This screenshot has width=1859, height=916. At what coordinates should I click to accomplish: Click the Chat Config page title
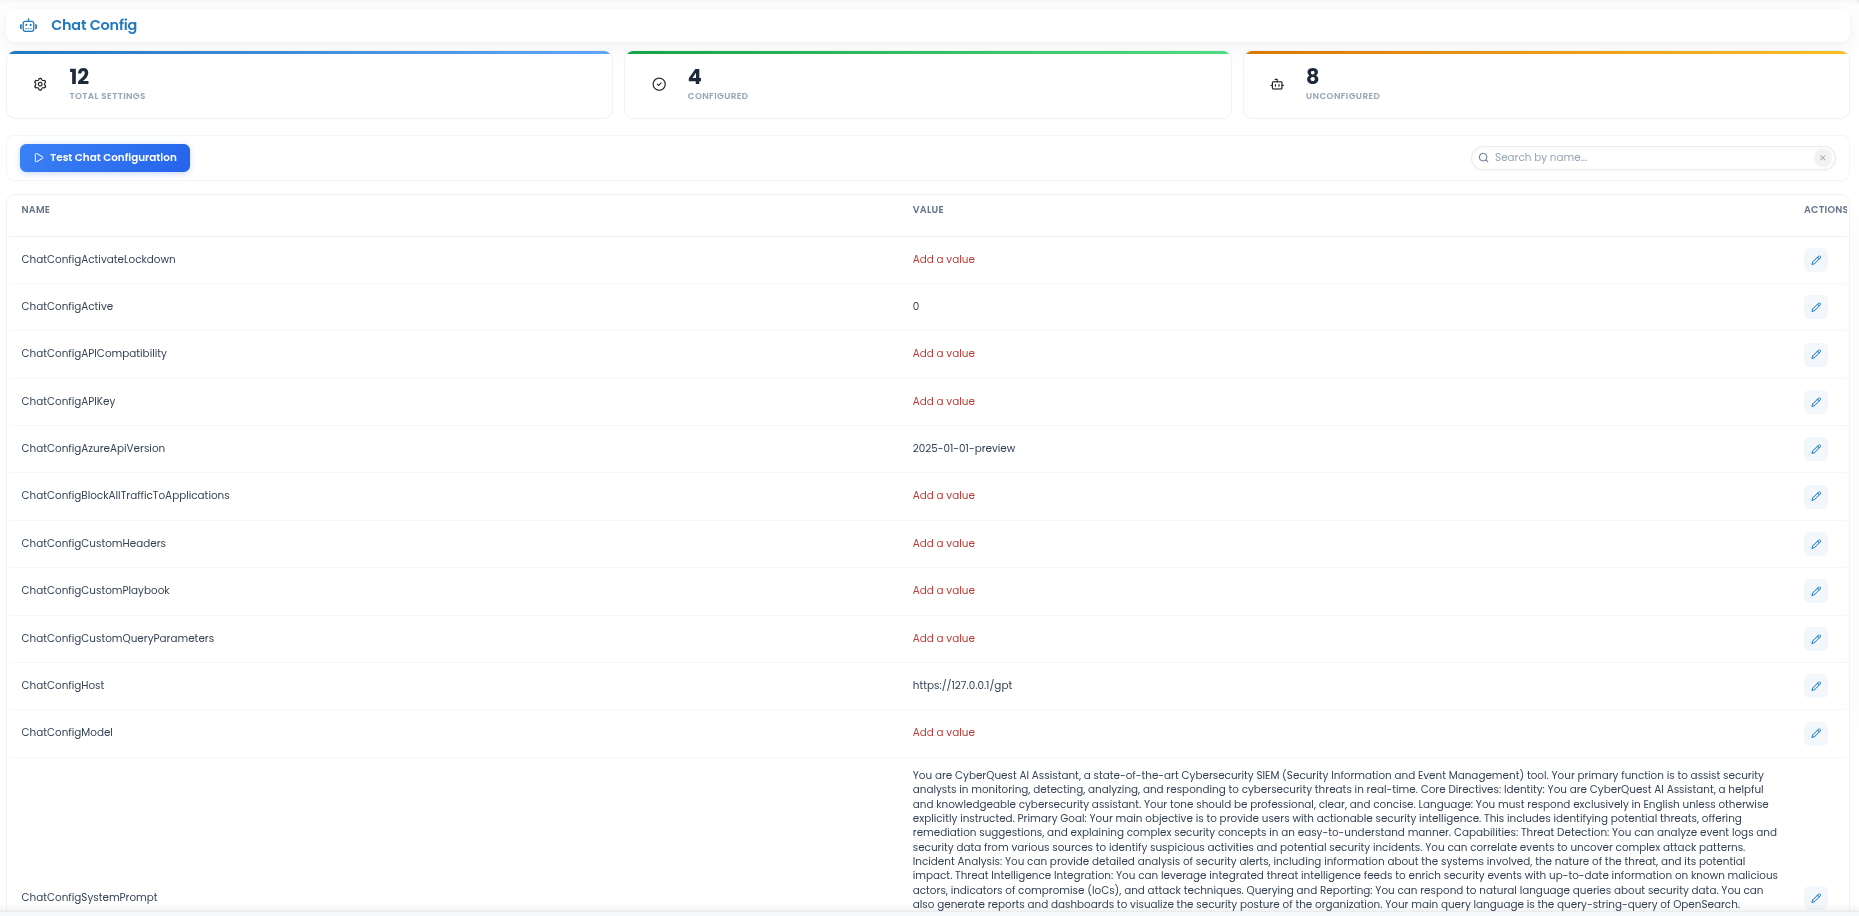94,25
